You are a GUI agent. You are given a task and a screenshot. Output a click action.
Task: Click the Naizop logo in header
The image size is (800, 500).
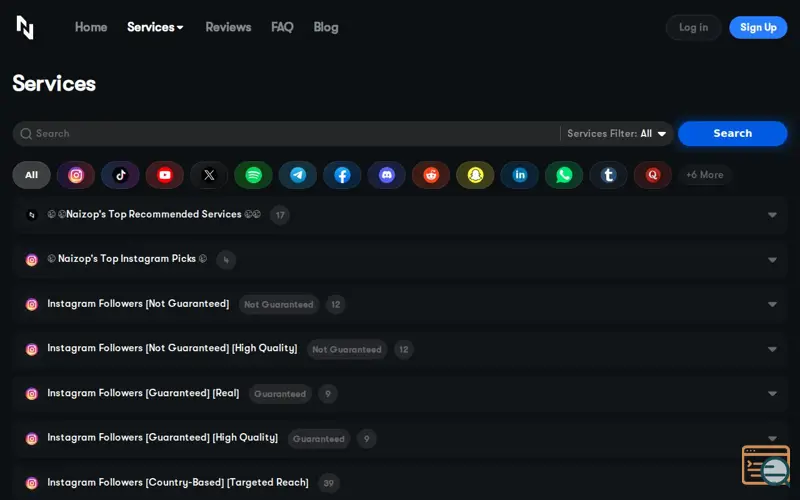pyautogui.click(x=25, y=27)
